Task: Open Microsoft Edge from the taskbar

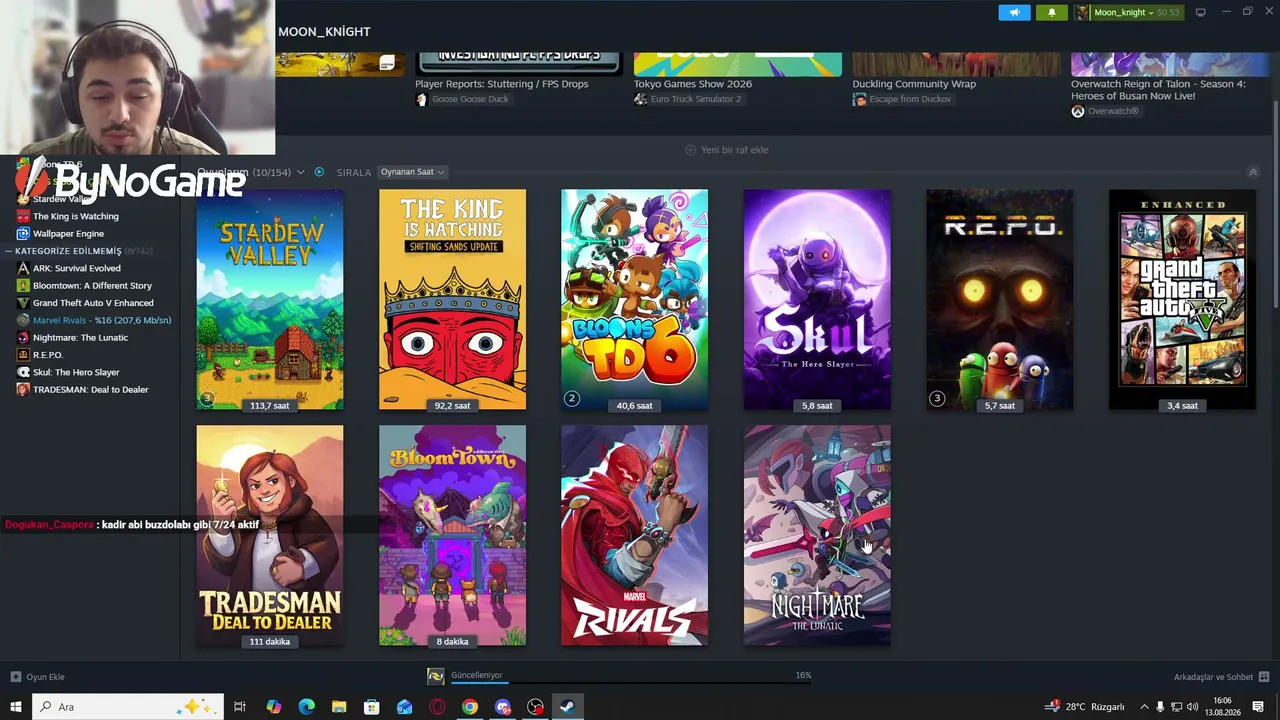Action: point(307,707)
